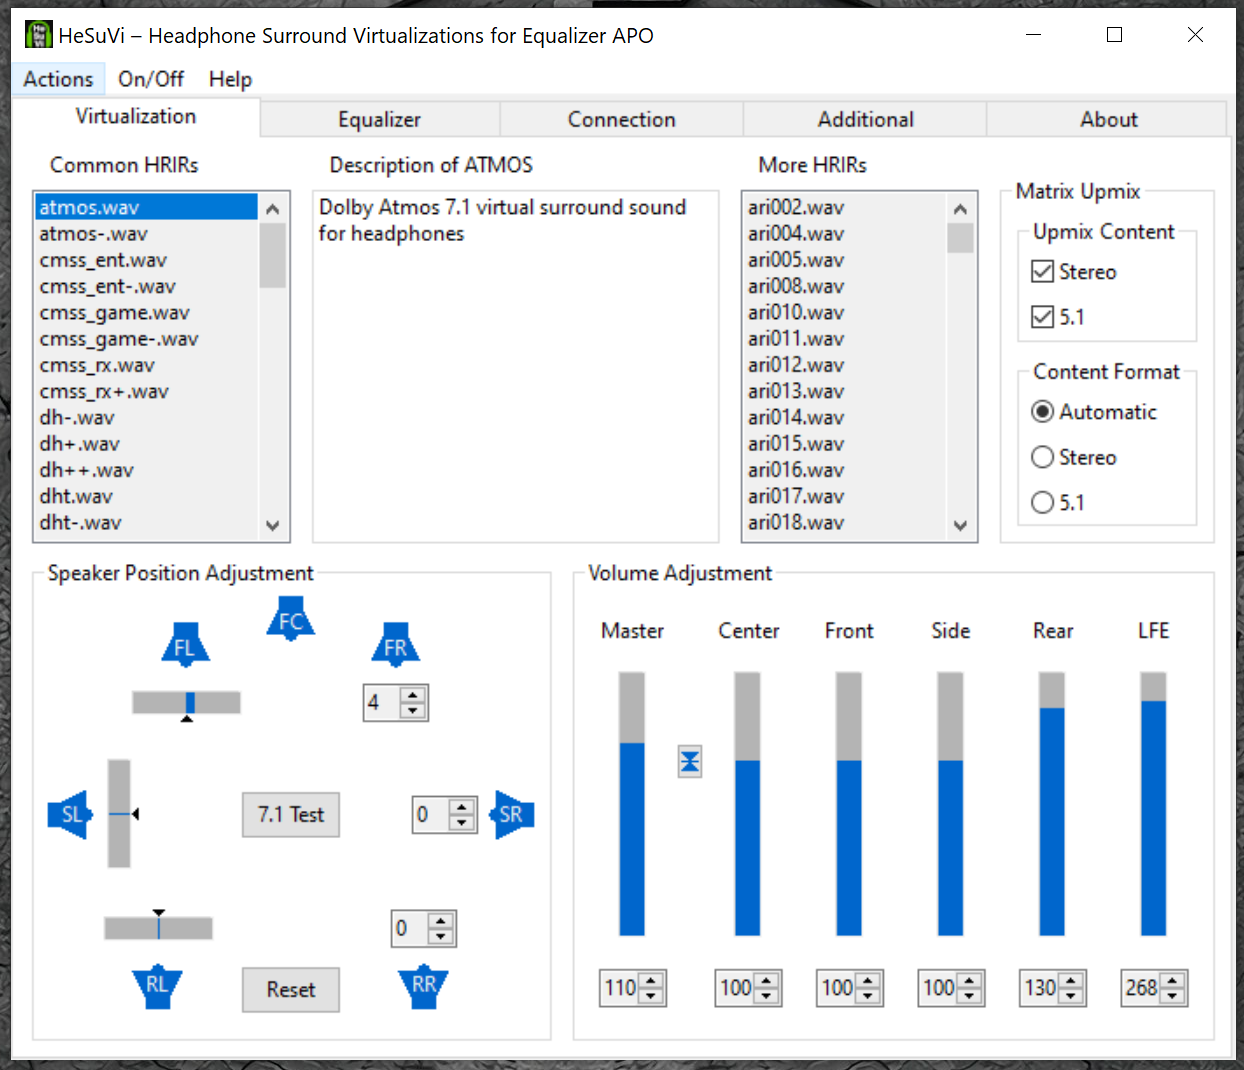Increase the rear speaker position stepper value
The height and width of the screenshot is (1070, 1244).
pos(441,921)
